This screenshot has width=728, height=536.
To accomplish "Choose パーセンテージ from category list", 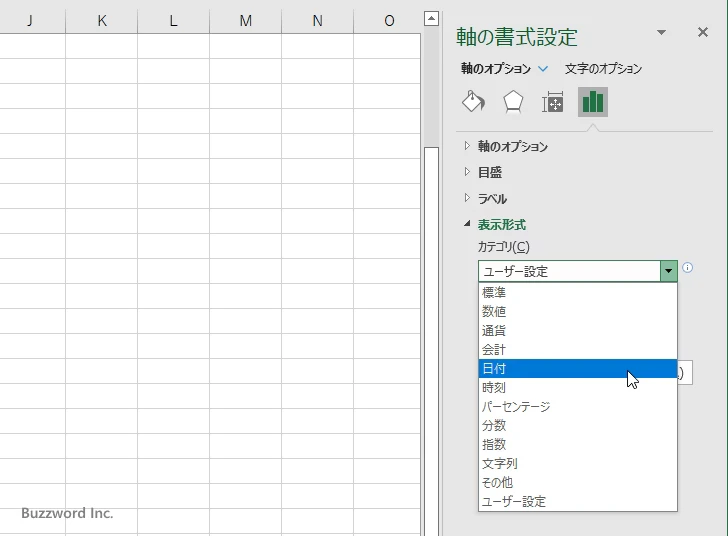I will point(578,407).
